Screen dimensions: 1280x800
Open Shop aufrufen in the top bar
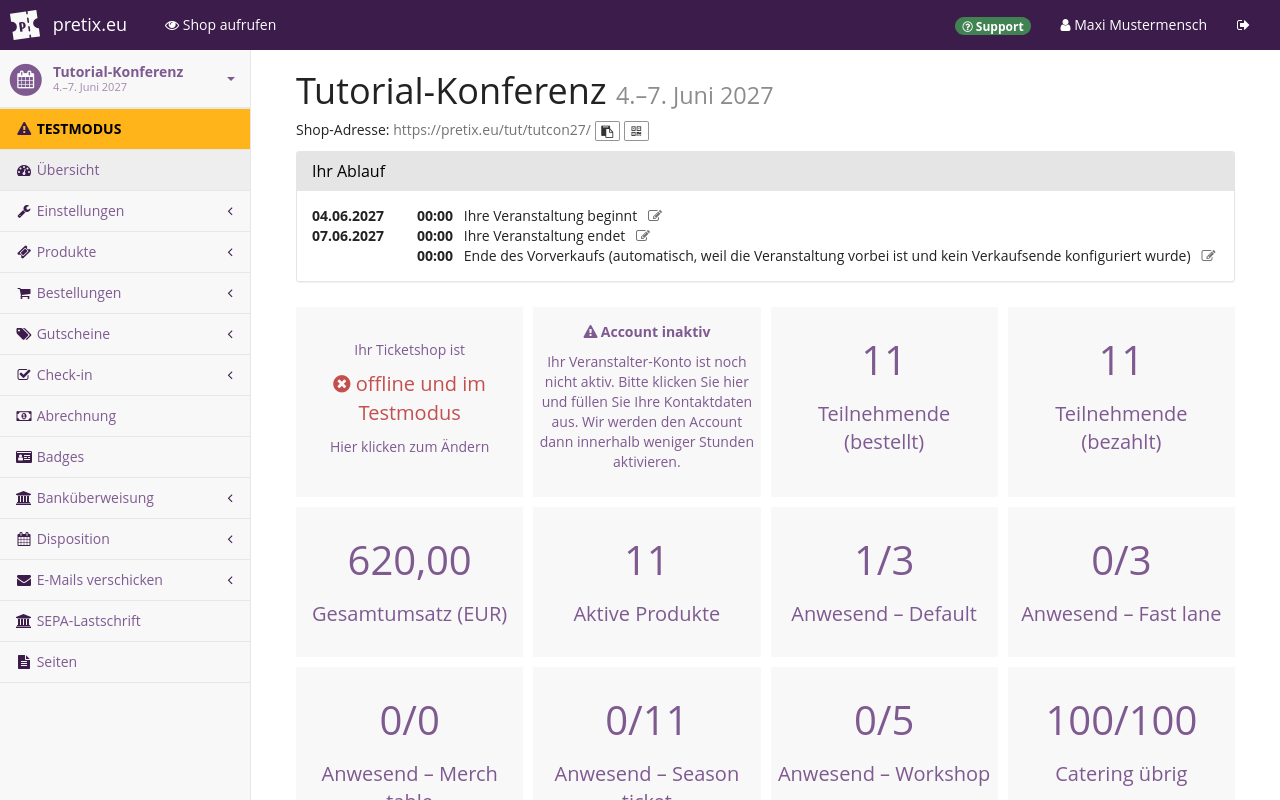tap(221, 25)
